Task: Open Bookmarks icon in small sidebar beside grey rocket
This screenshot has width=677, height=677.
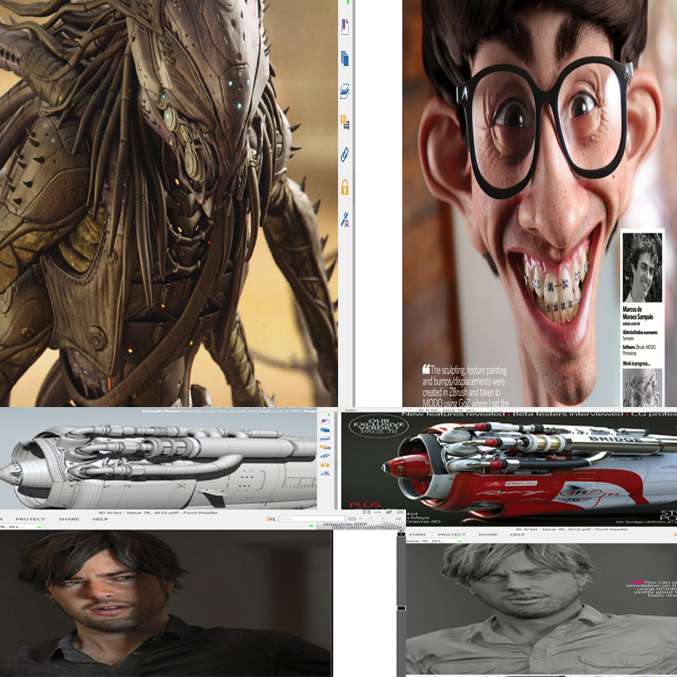Action: point(325,421)
